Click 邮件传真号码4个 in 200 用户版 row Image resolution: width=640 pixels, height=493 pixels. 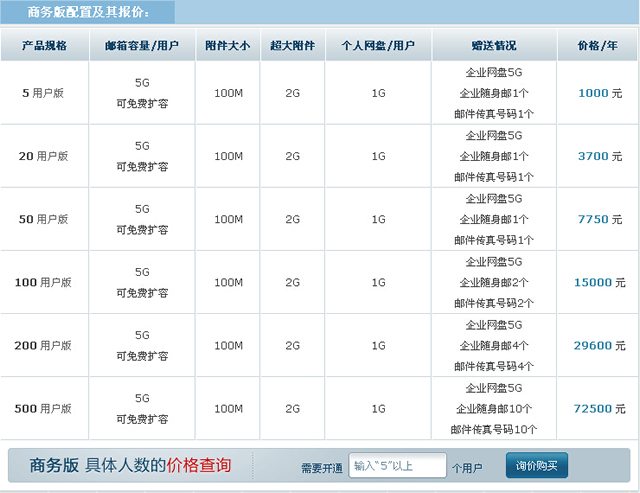point(494,366)
